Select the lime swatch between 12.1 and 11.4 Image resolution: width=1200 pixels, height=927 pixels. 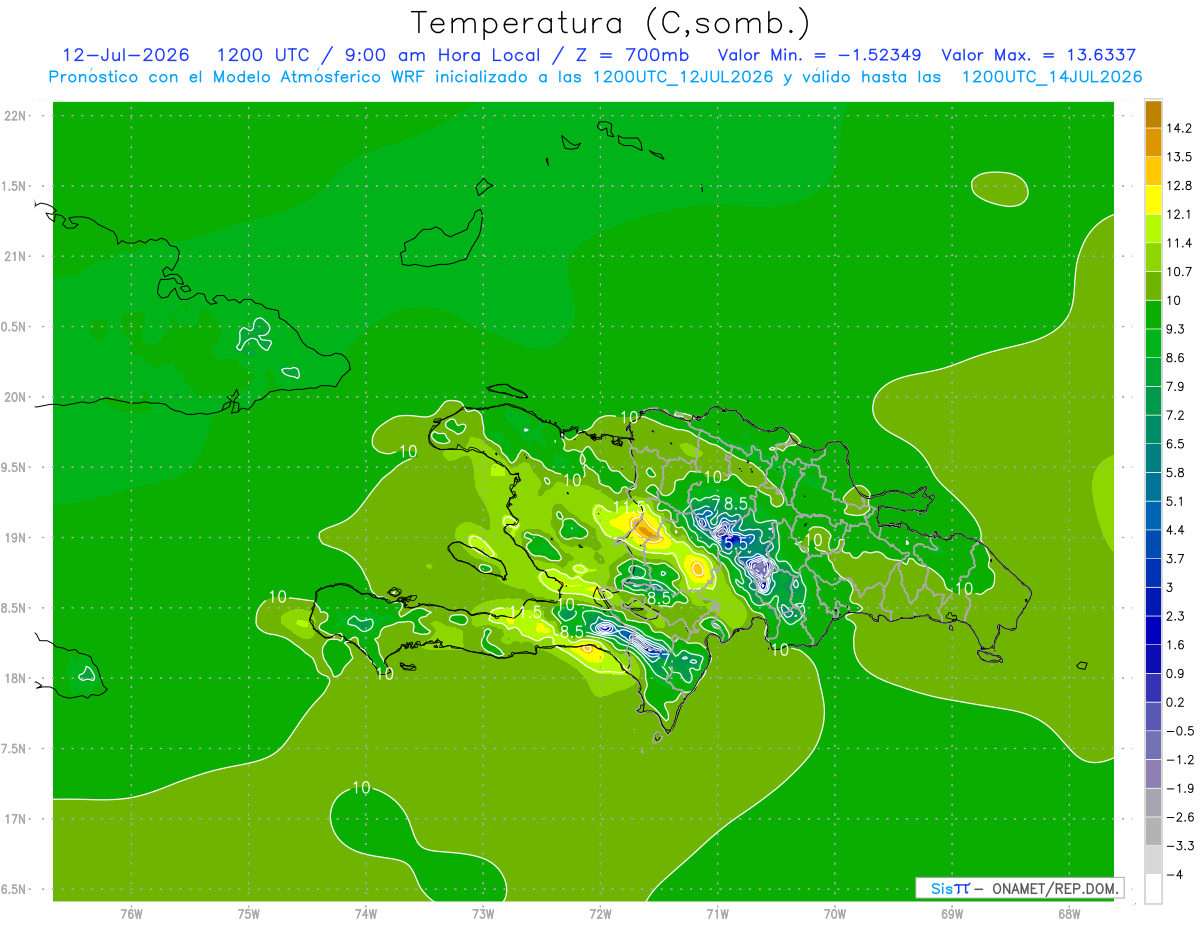[x=1153, y=229]
